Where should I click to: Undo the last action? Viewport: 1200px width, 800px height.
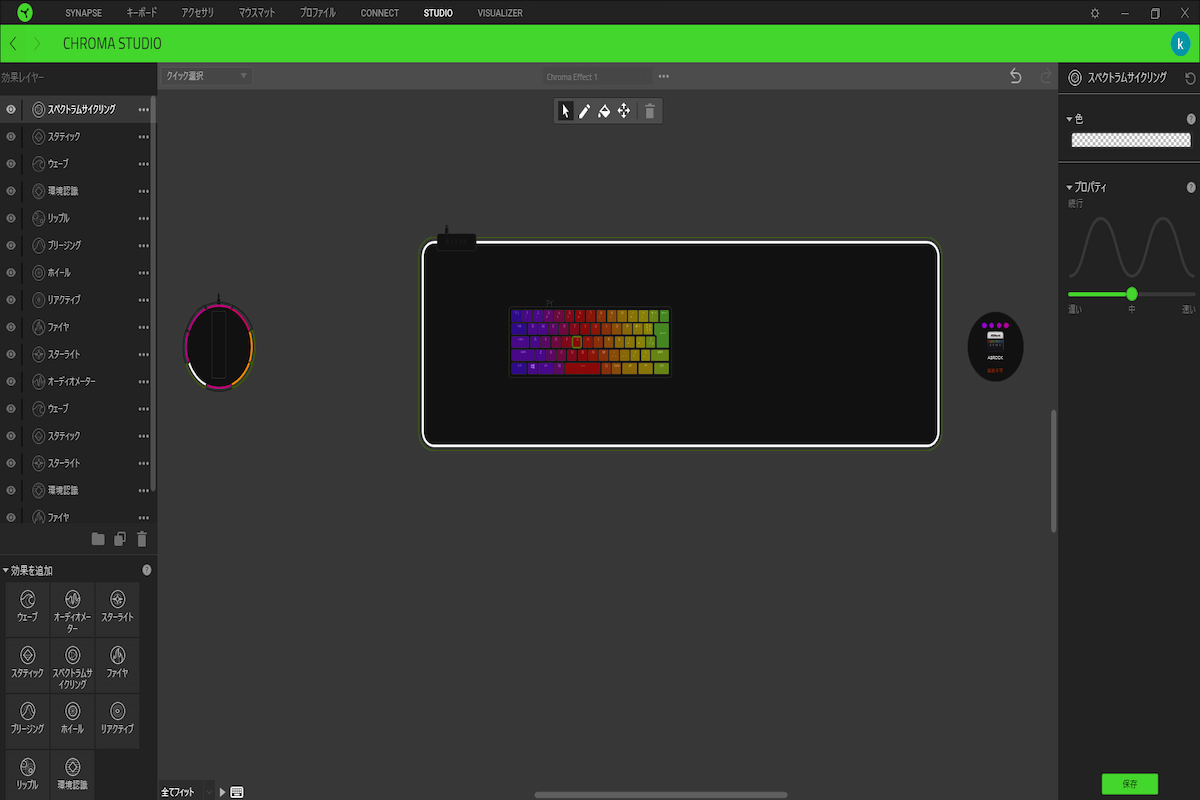tap(1016, 76)
